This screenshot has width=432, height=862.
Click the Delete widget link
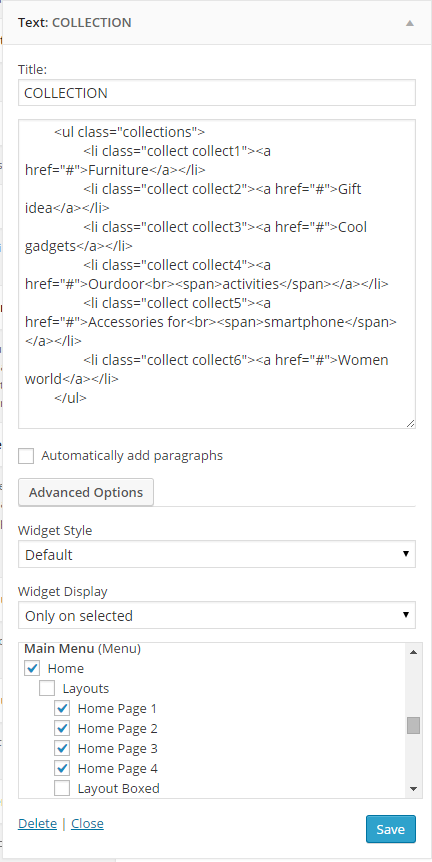[x=37, y=823]
